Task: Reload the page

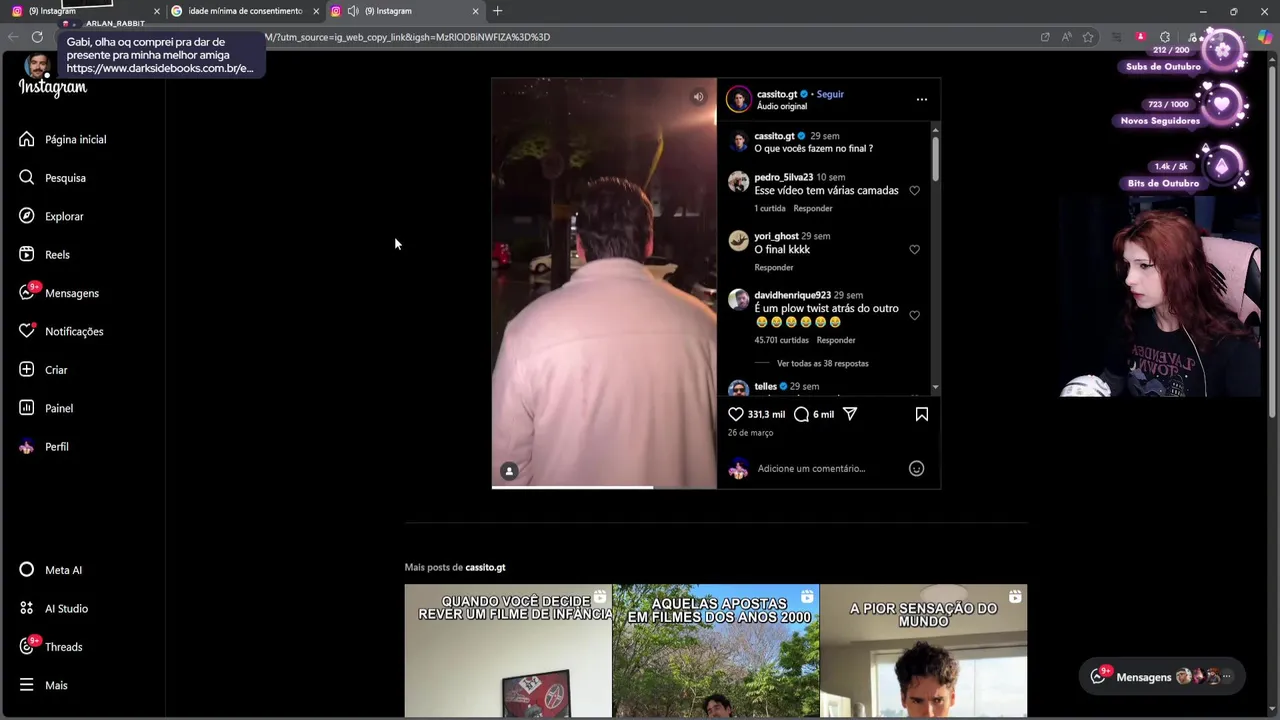Action: pos(37,37)
